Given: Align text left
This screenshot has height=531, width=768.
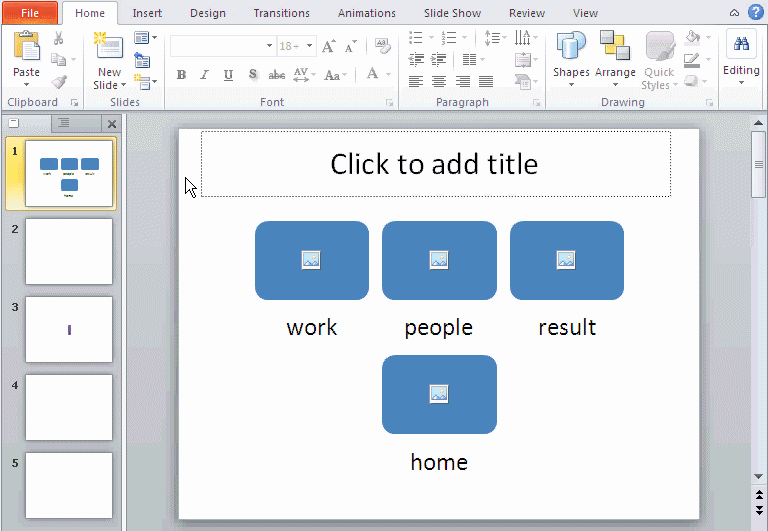Looking at the screenshot, I should (x=416, y=81).
